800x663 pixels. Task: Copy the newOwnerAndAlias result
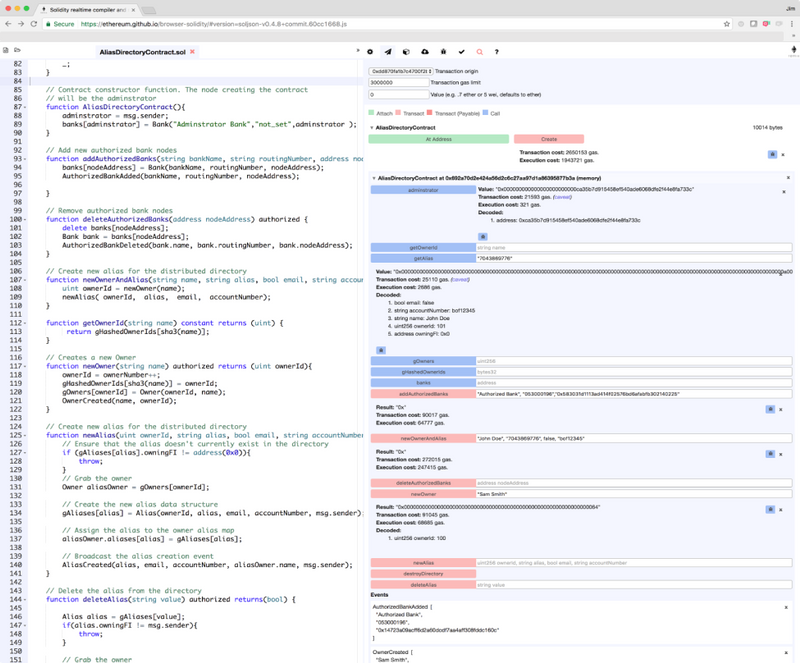pyautogui.click(x=770, y=454)
